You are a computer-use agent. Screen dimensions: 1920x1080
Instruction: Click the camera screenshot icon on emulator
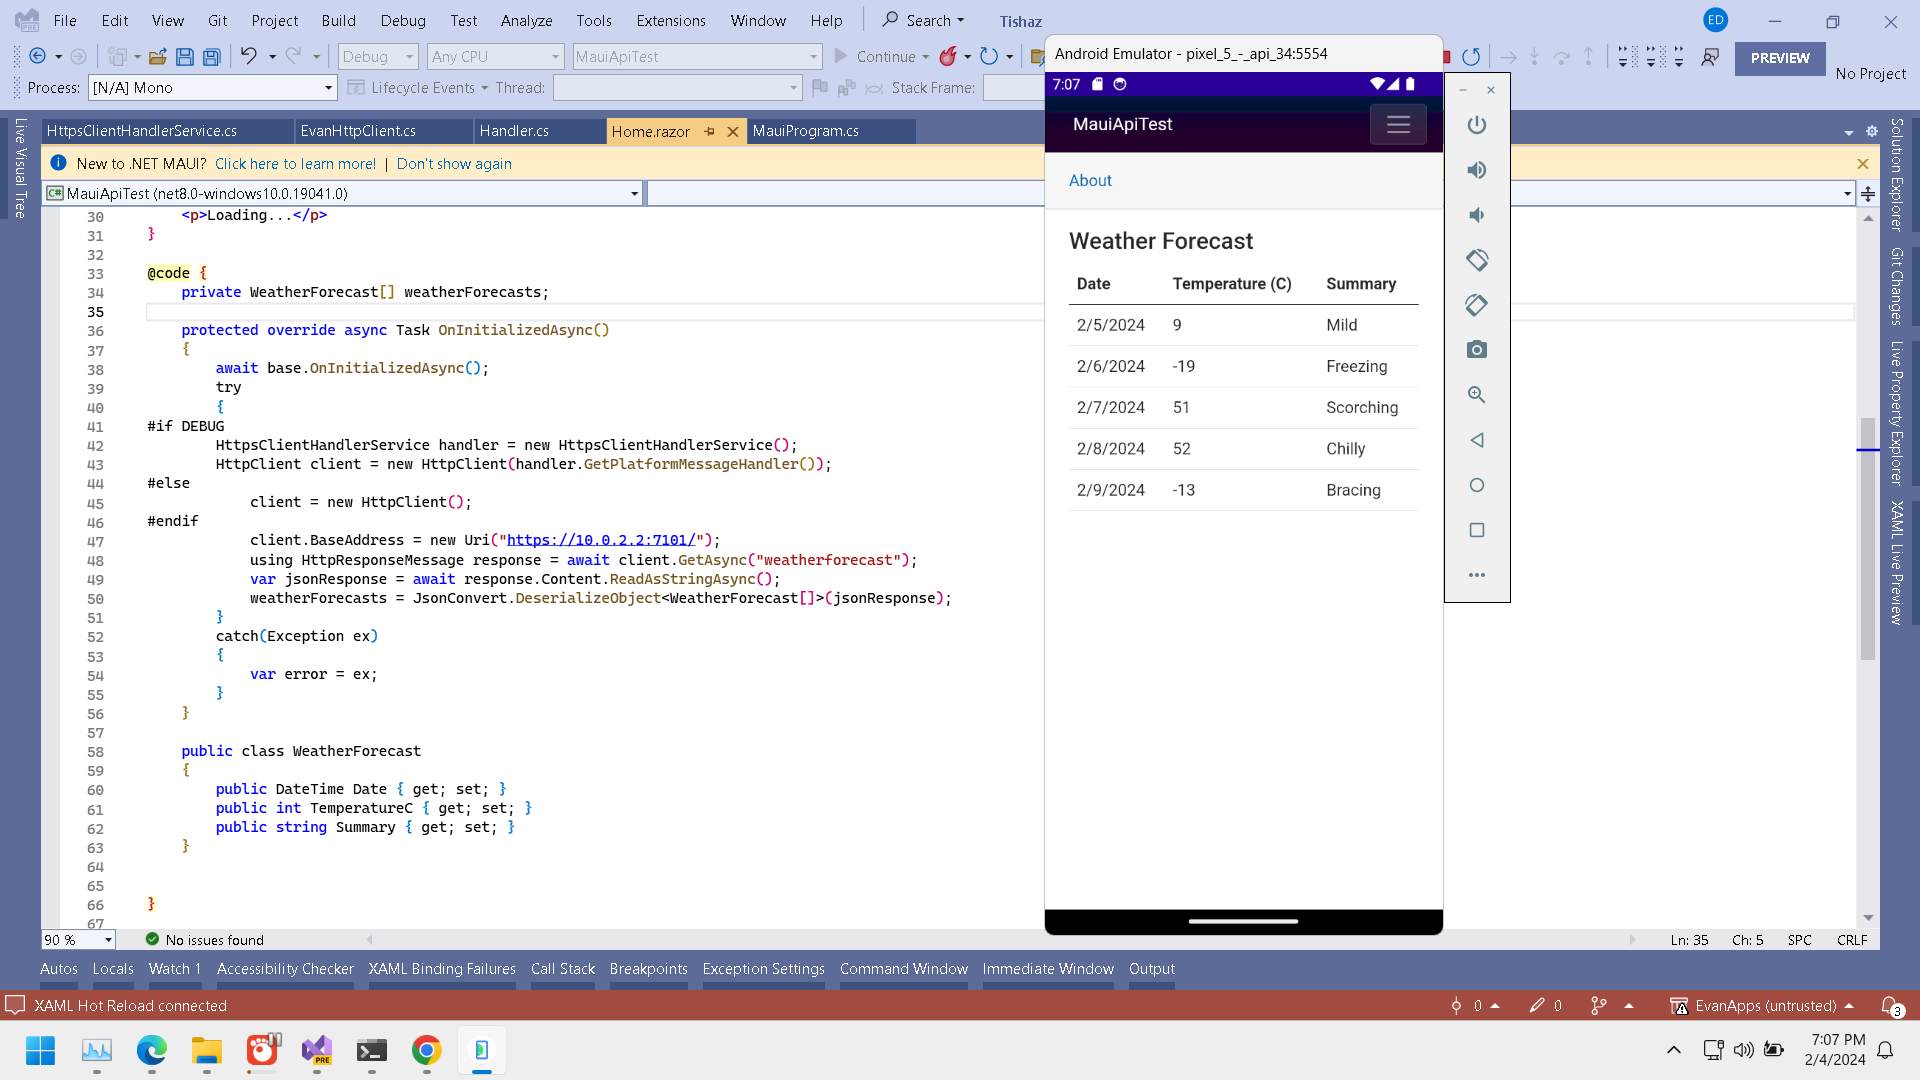1477,349
